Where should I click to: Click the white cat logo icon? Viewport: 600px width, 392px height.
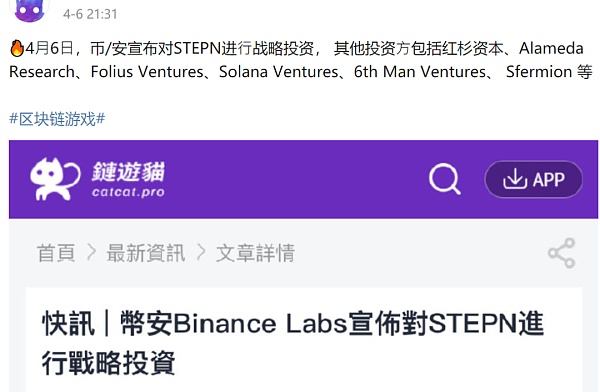[x=55, y=179]
